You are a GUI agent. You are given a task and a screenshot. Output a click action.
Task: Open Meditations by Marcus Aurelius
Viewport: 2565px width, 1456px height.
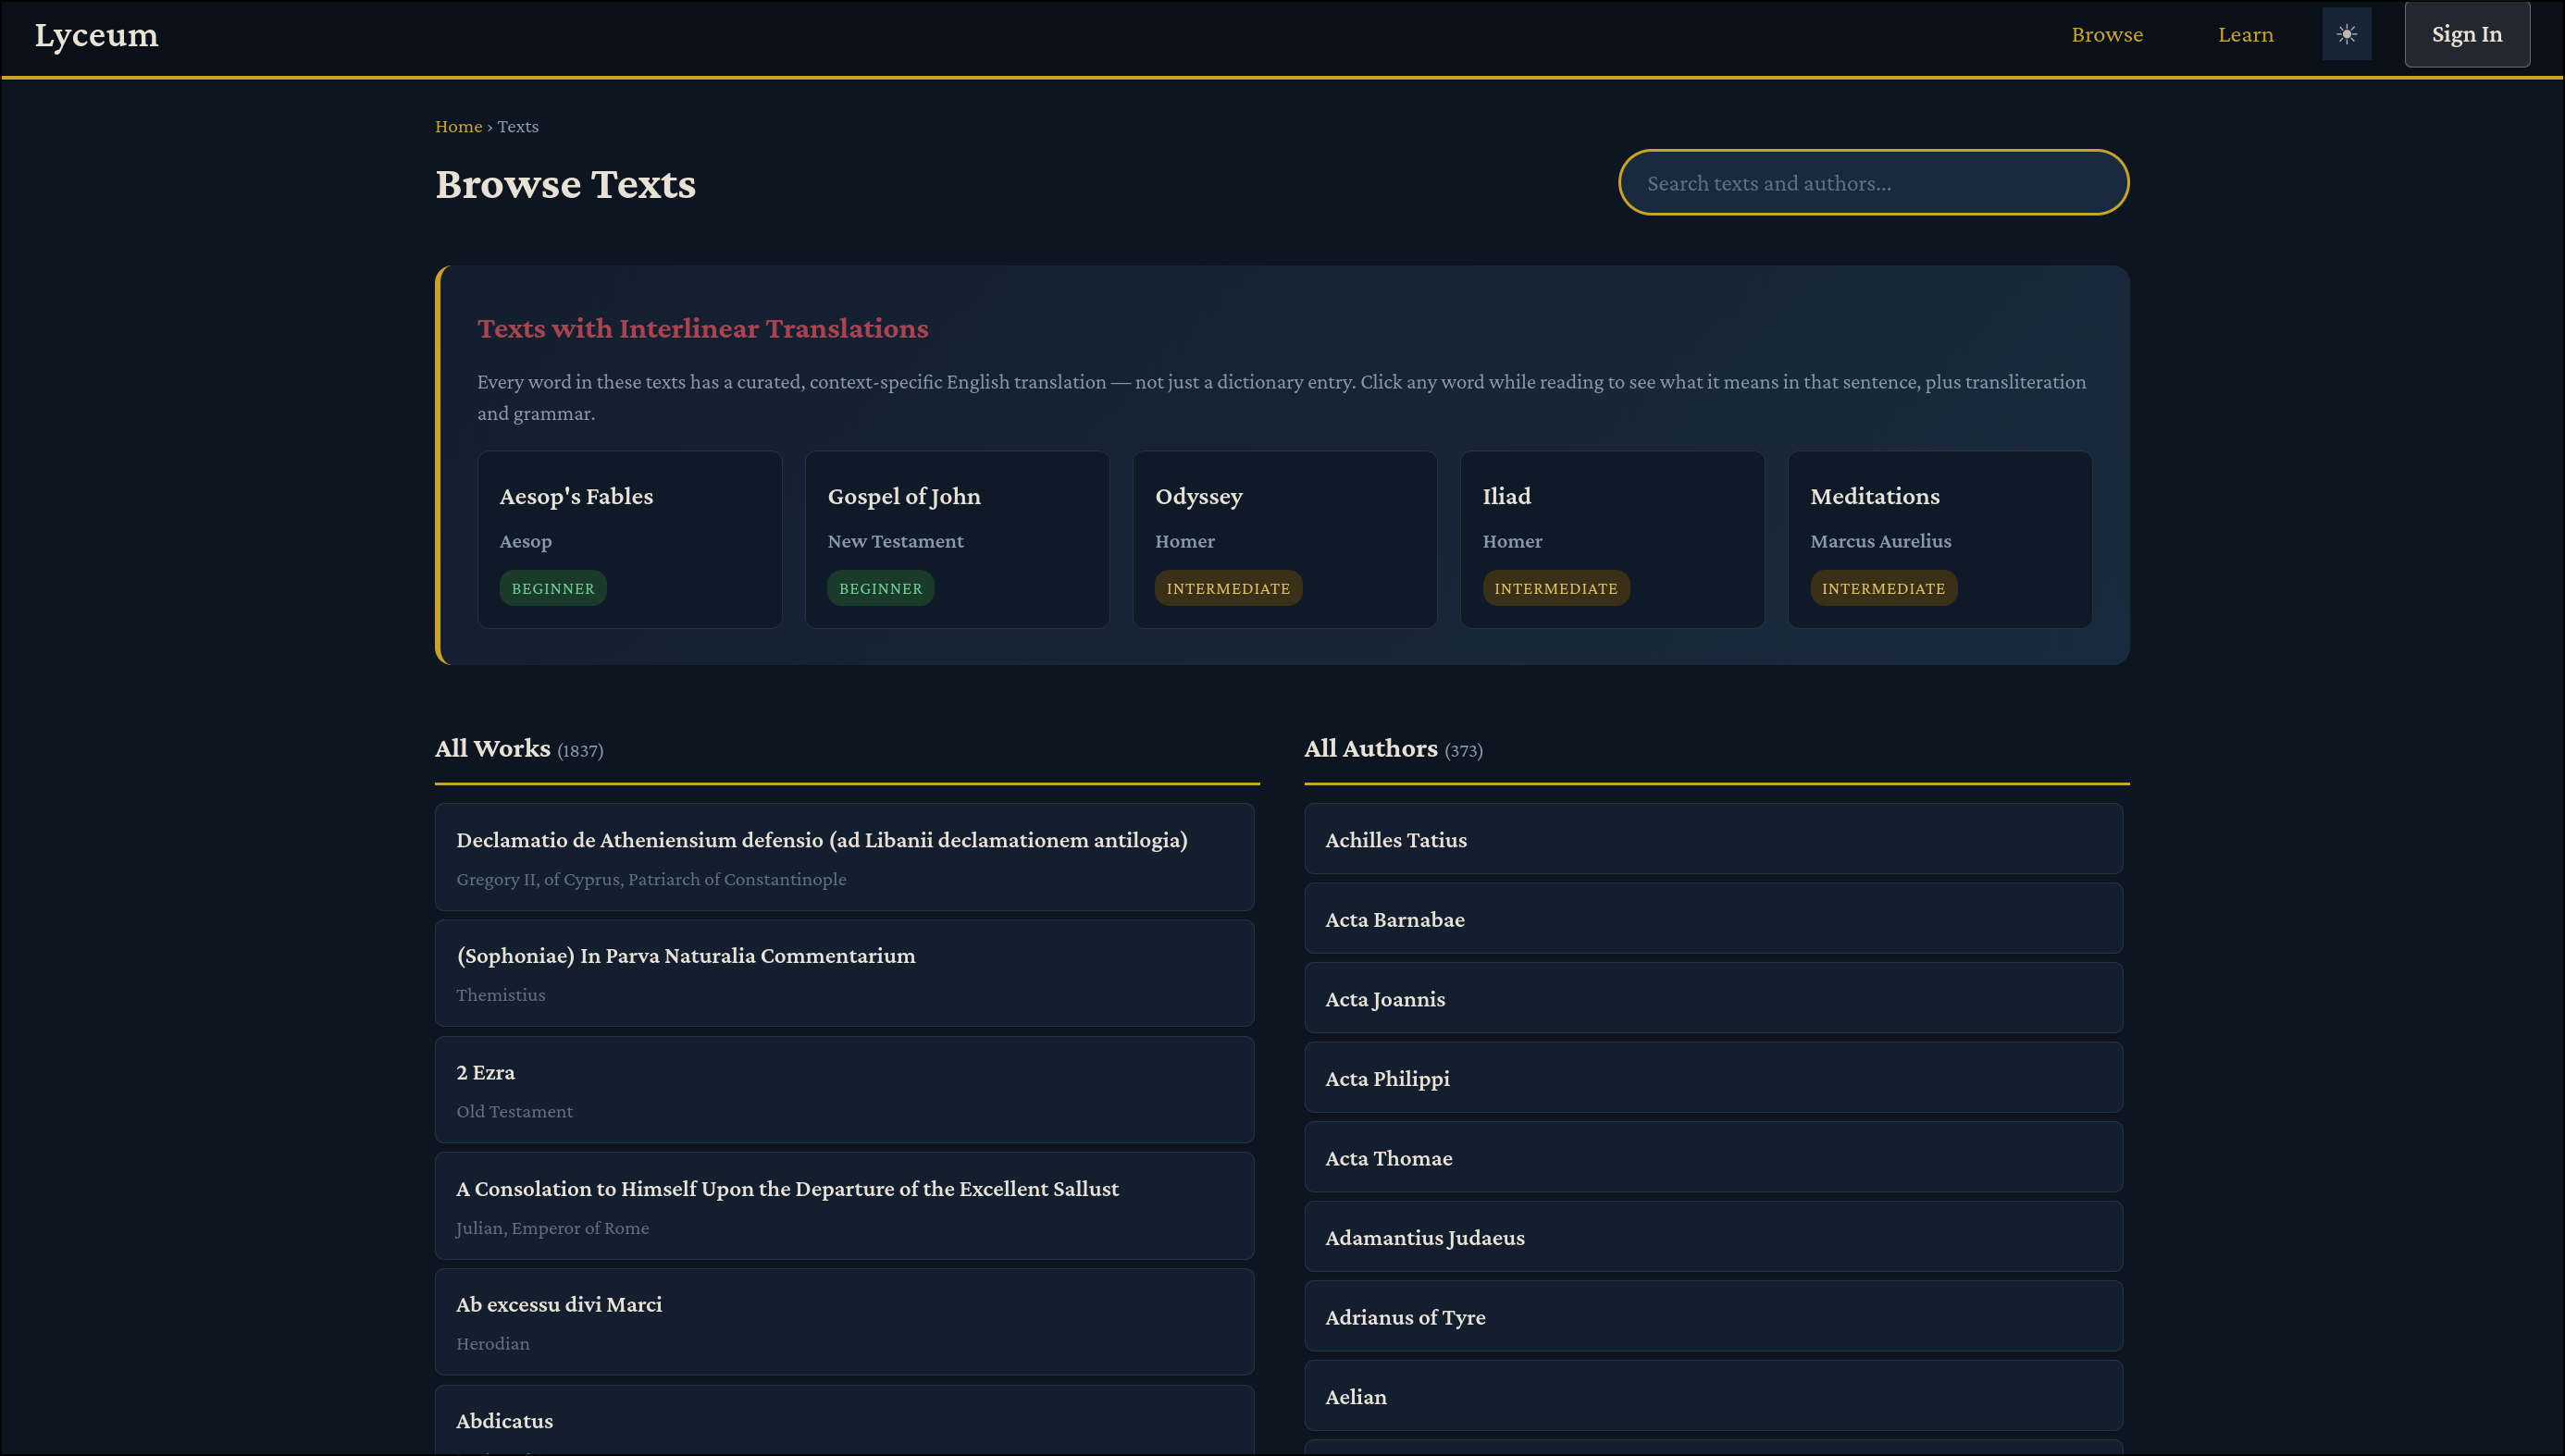(1939, 539)
